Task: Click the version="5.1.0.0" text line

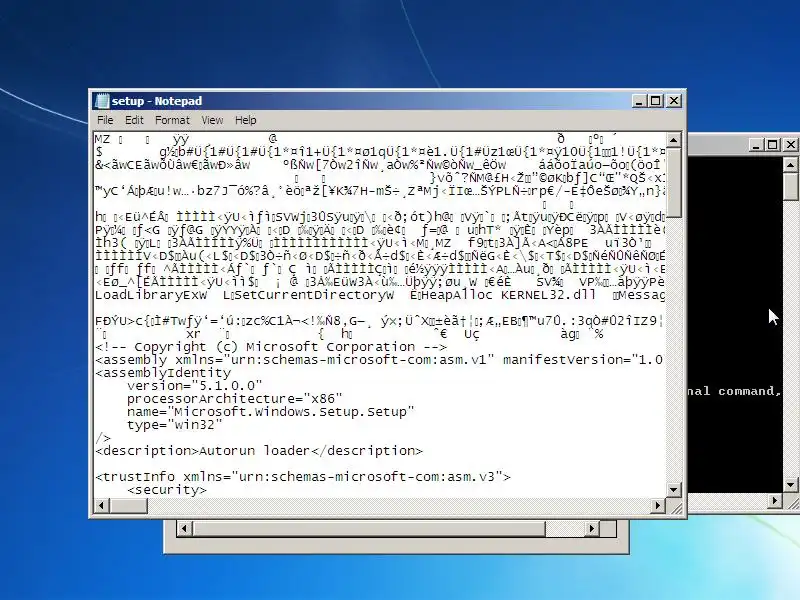Action: (194, 386)
